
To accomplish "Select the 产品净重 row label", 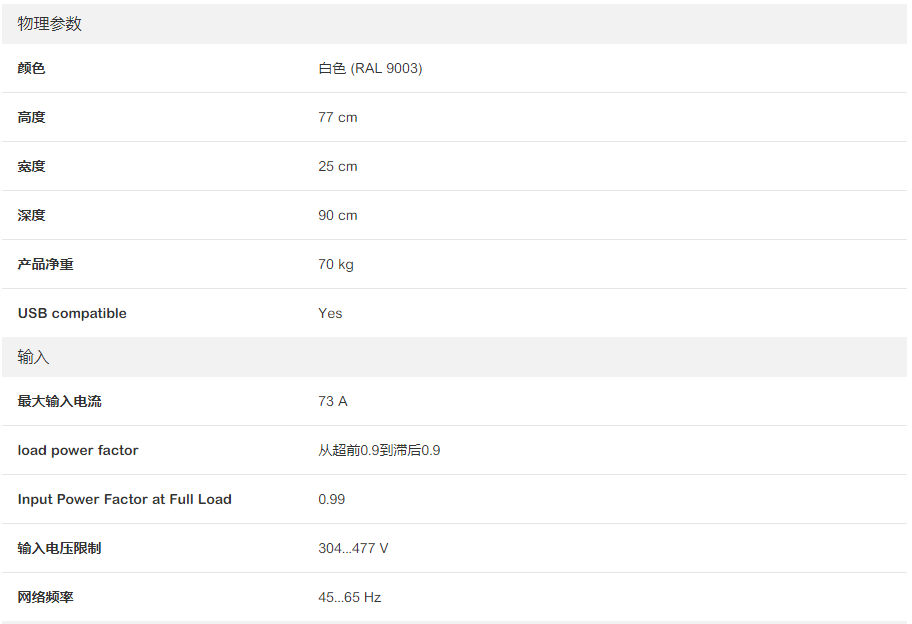I will pyautogui.click(x=45, y=264).
